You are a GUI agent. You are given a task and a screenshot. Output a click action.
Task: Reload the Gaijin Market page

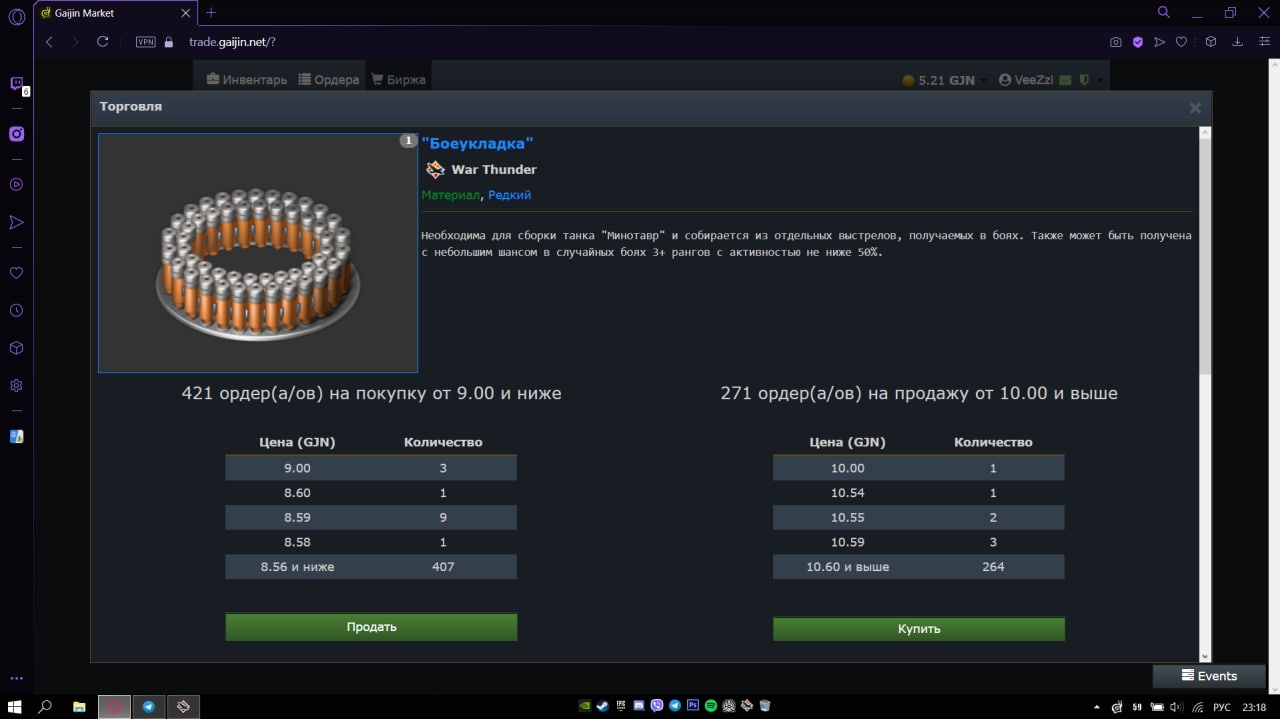102,42
